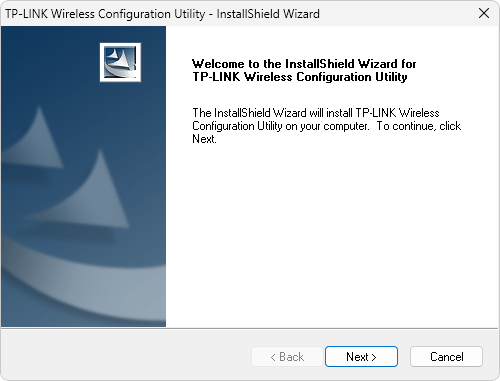
Task: Close the InstallShield Wizard window
Action: click(484, 13)
